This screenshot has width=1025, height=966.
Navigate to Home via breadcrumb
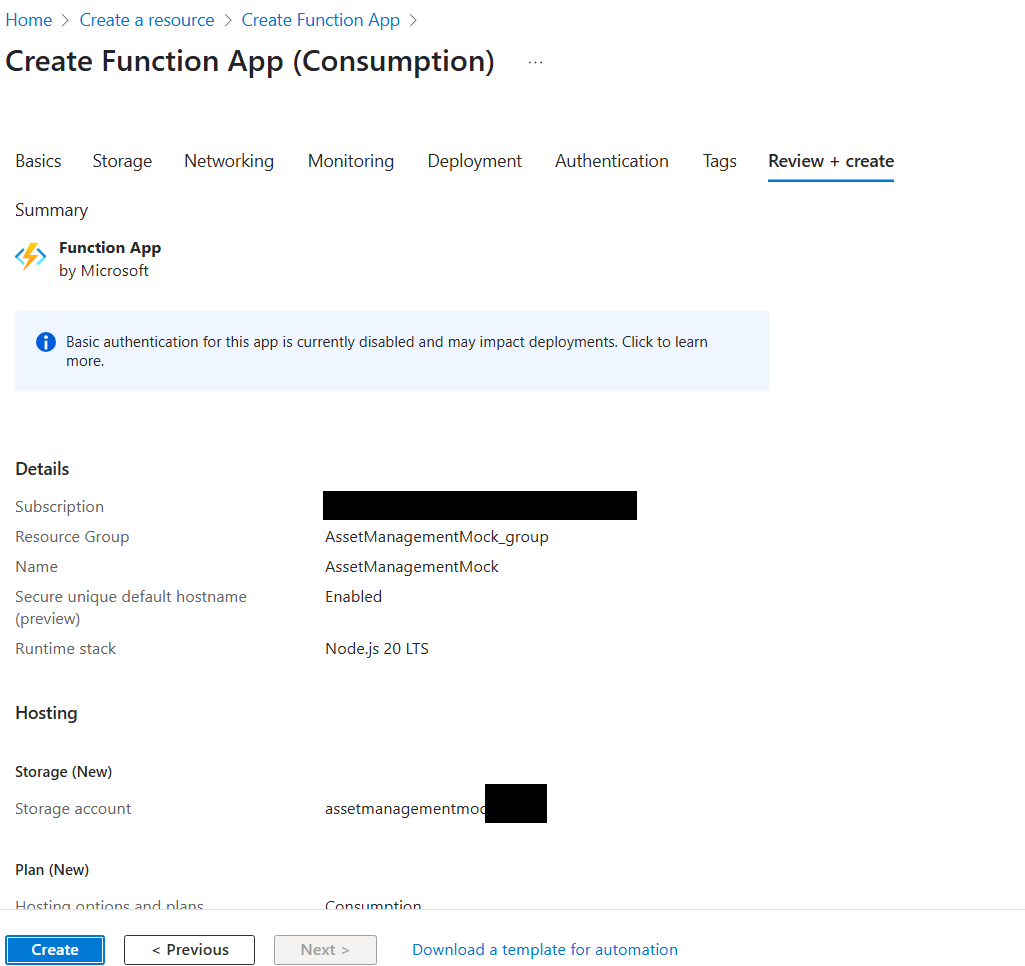coord(29,19)
